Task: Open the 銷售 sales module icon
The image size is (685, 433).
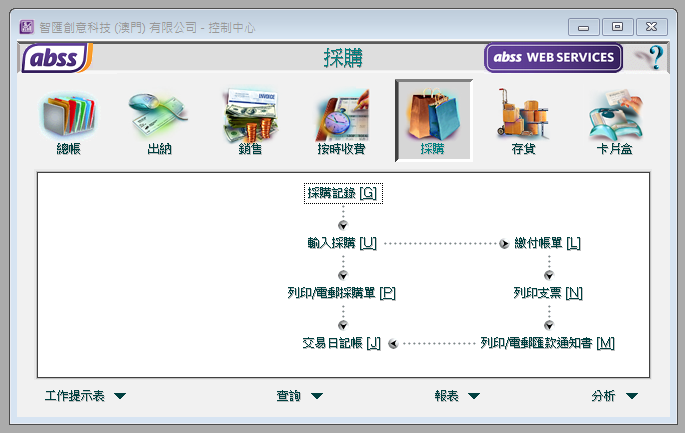Action: [x=250, y=117]
